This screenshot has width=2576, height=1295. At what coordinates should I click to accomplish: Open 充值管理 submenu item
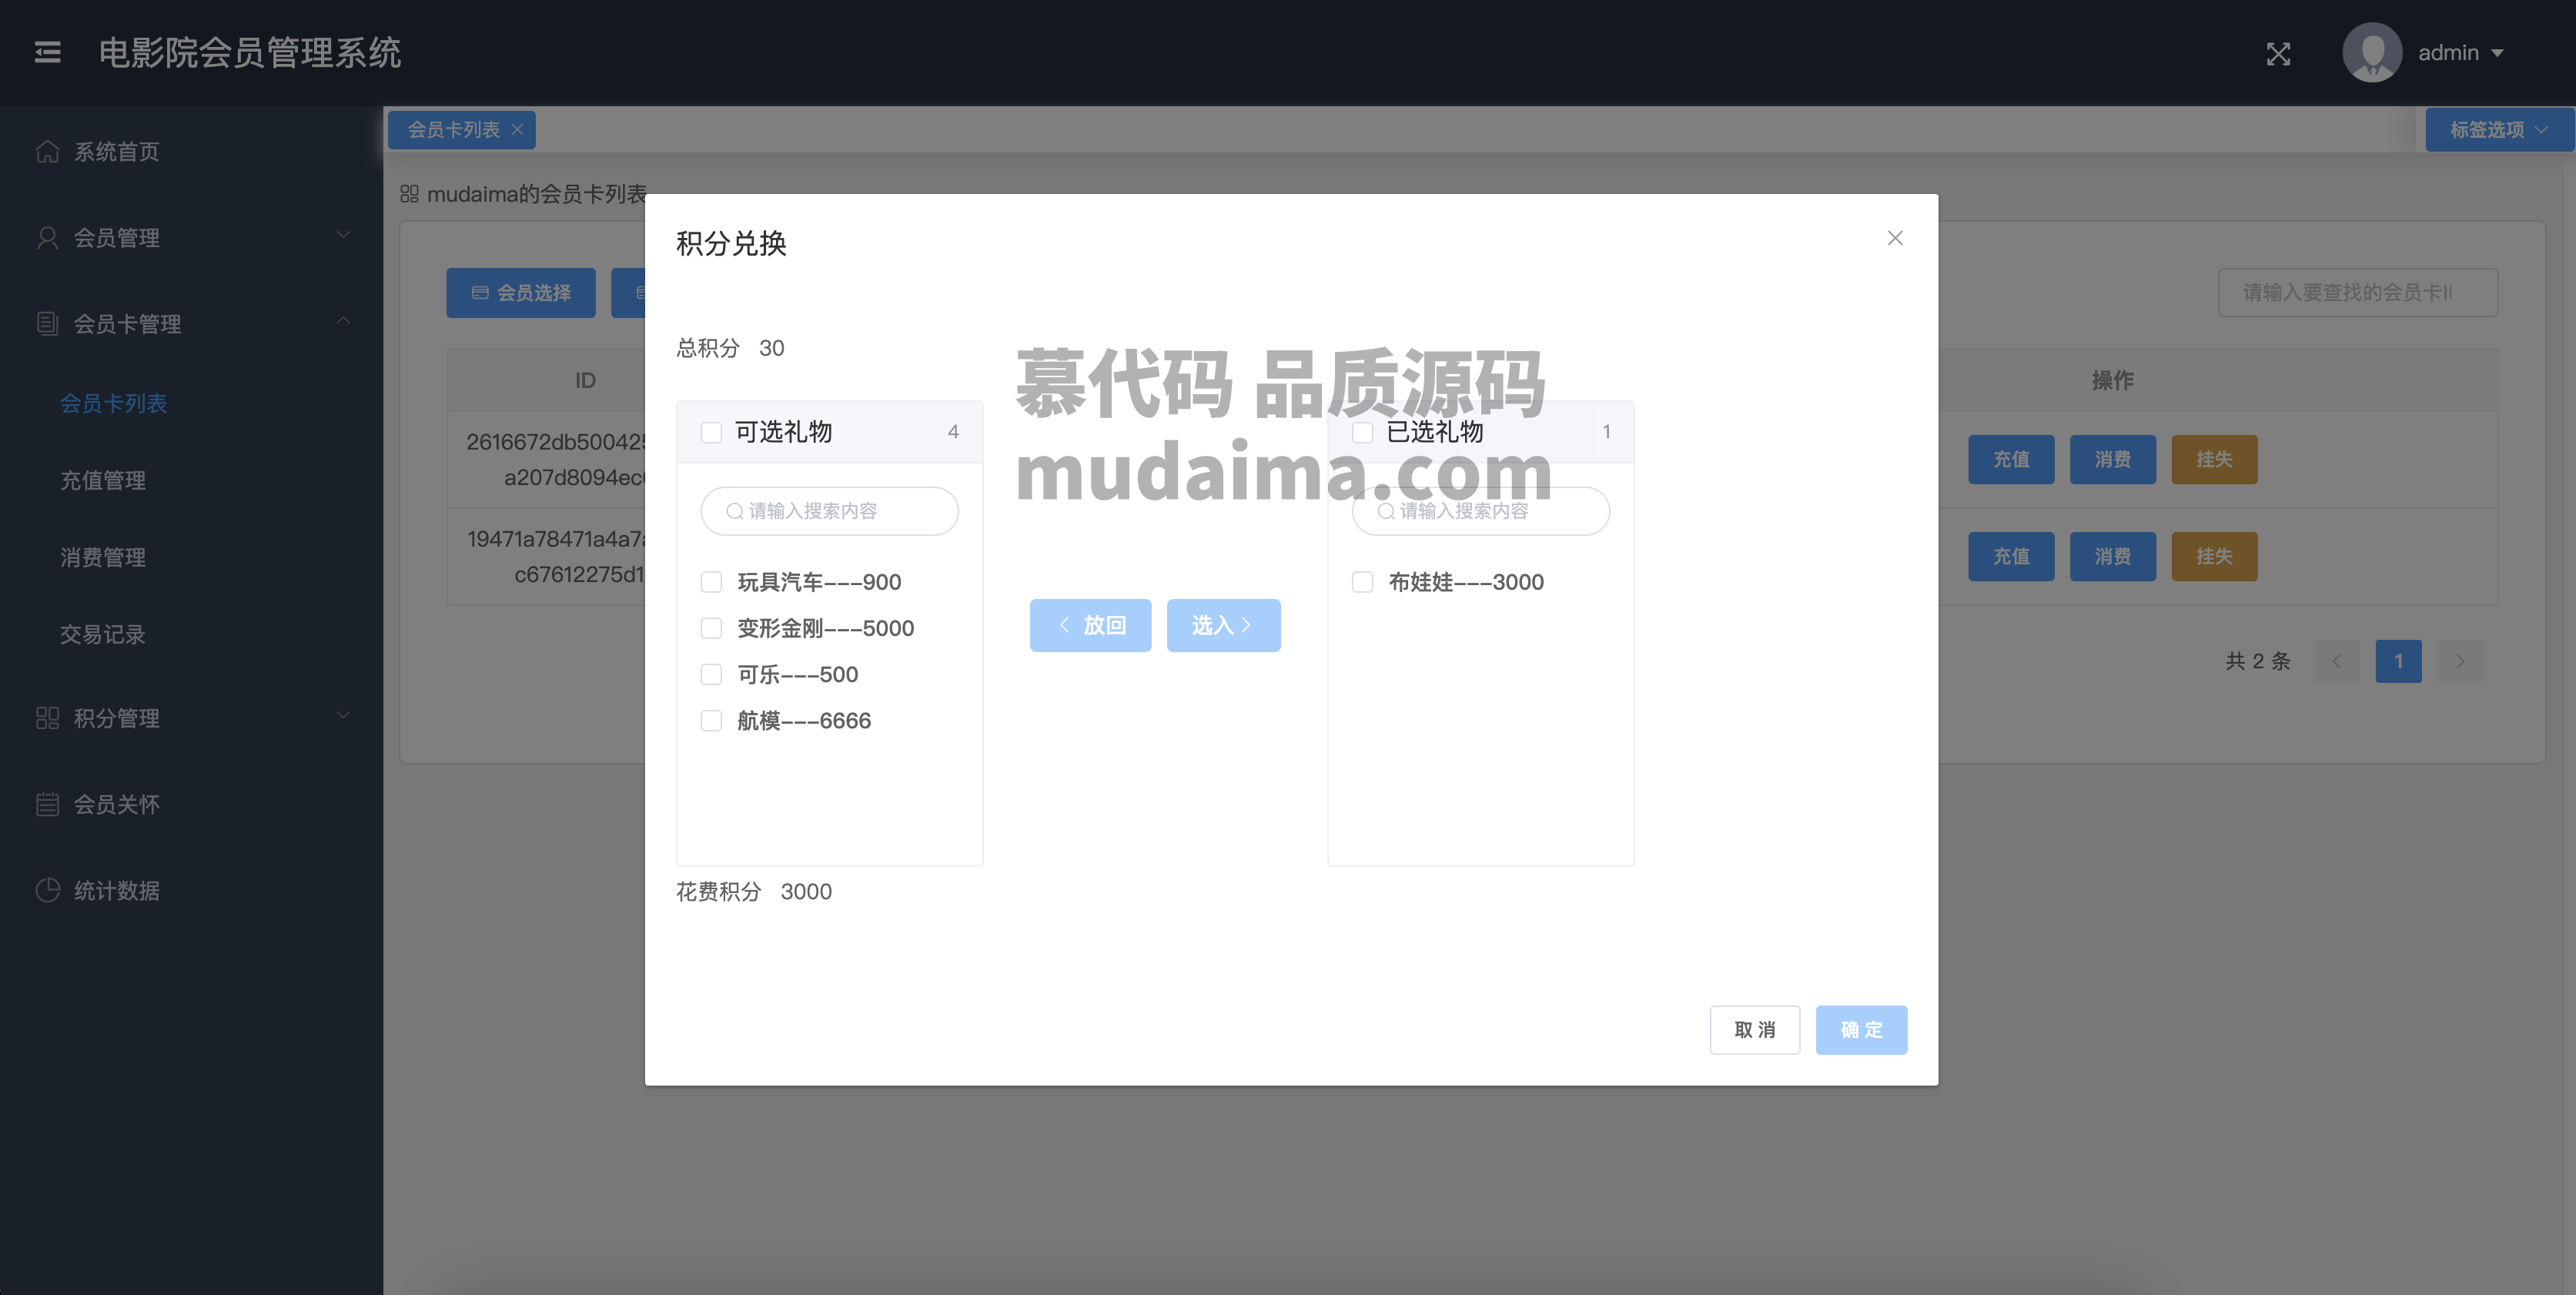[192, 480]
